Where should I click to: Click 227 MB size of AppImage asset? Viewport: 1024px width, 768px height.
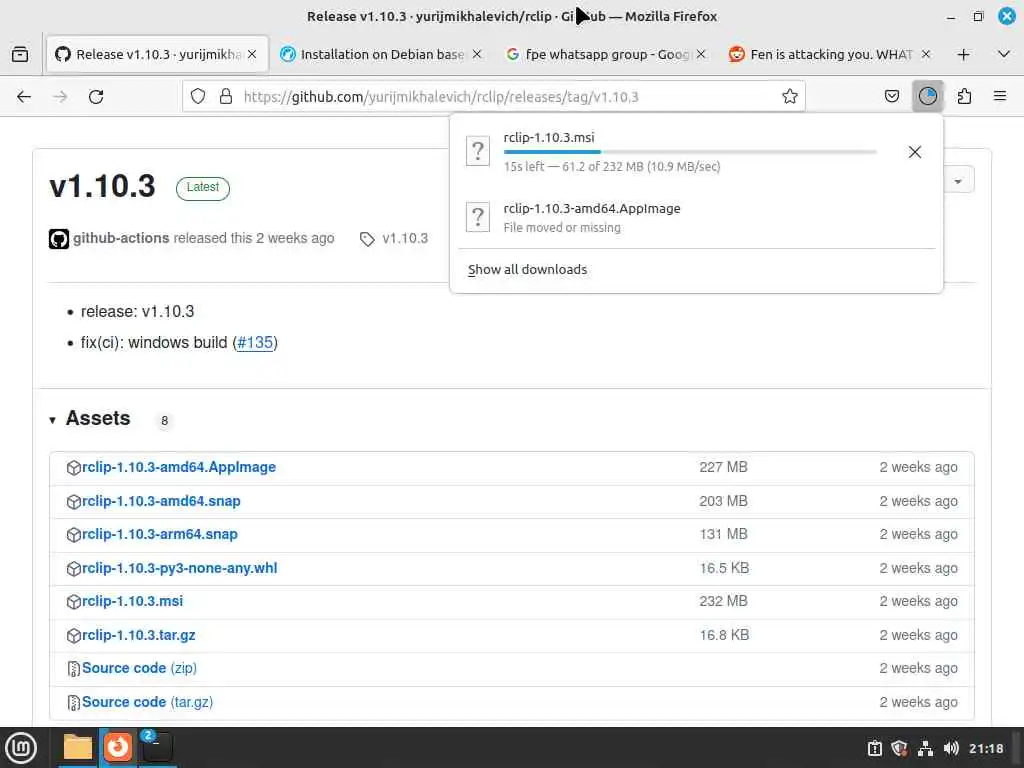pos(723,467)
